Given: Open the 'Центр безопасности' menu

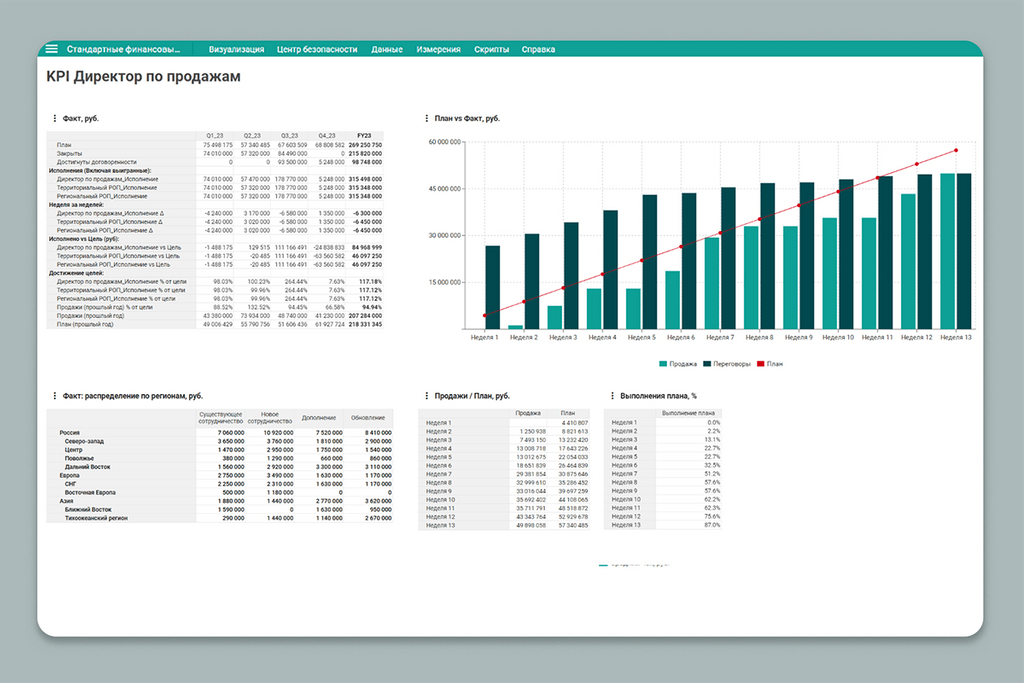Looking at the screenshot, I should point(317,49).
